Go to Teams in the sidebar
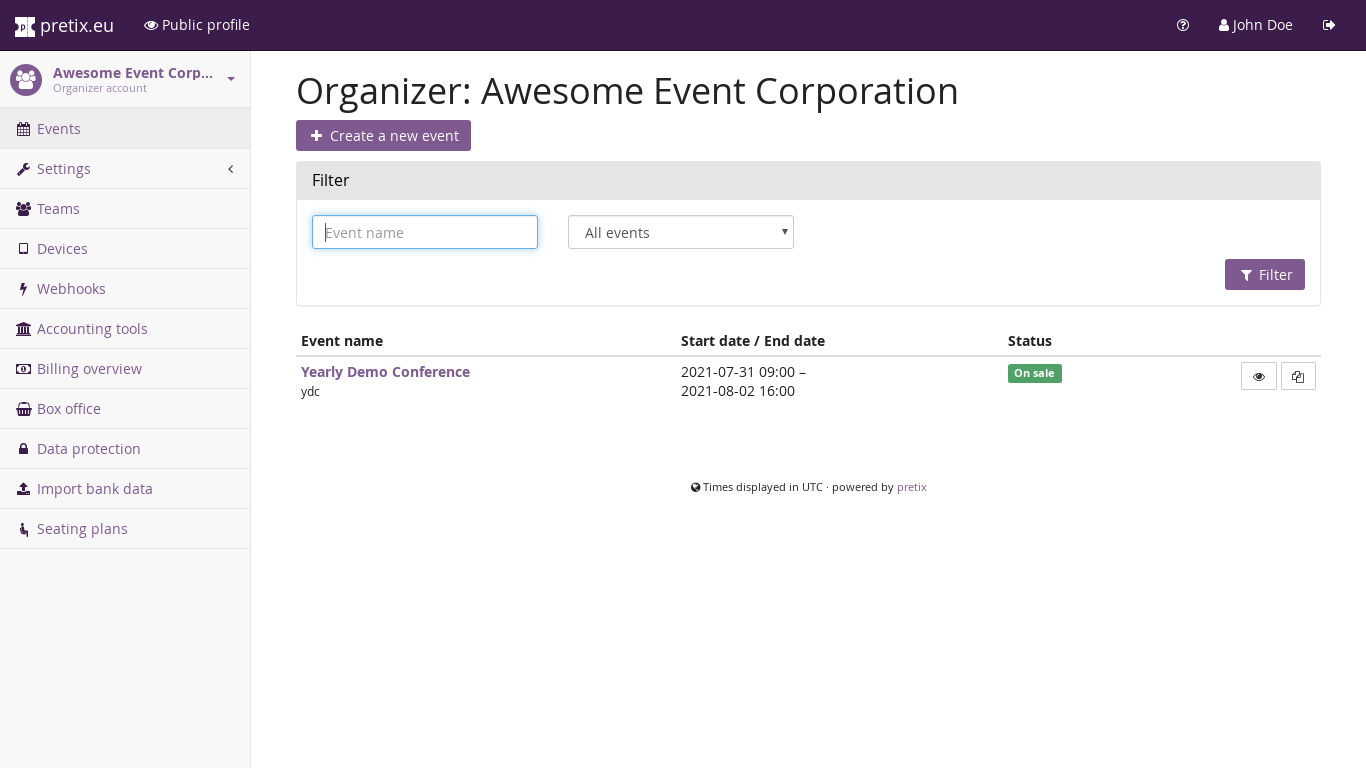Image resolution: width=1366 pixels, height=768 pixels. [58, 209]
